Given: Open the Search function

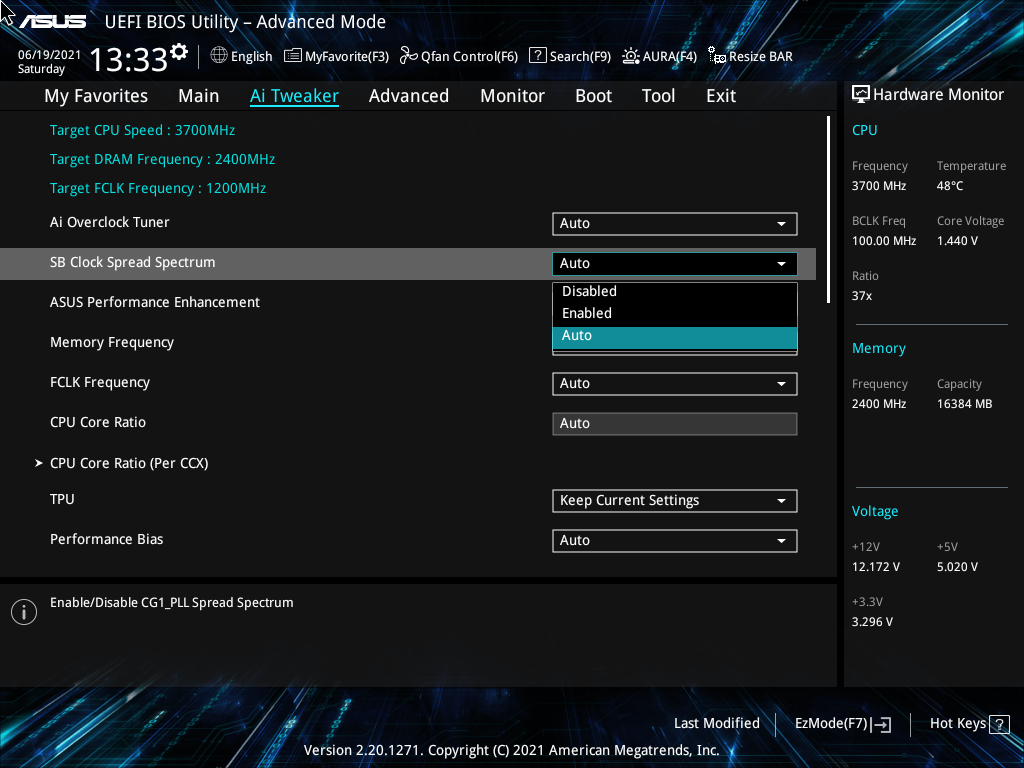Looking at the screenshot, I should (569, 56).
